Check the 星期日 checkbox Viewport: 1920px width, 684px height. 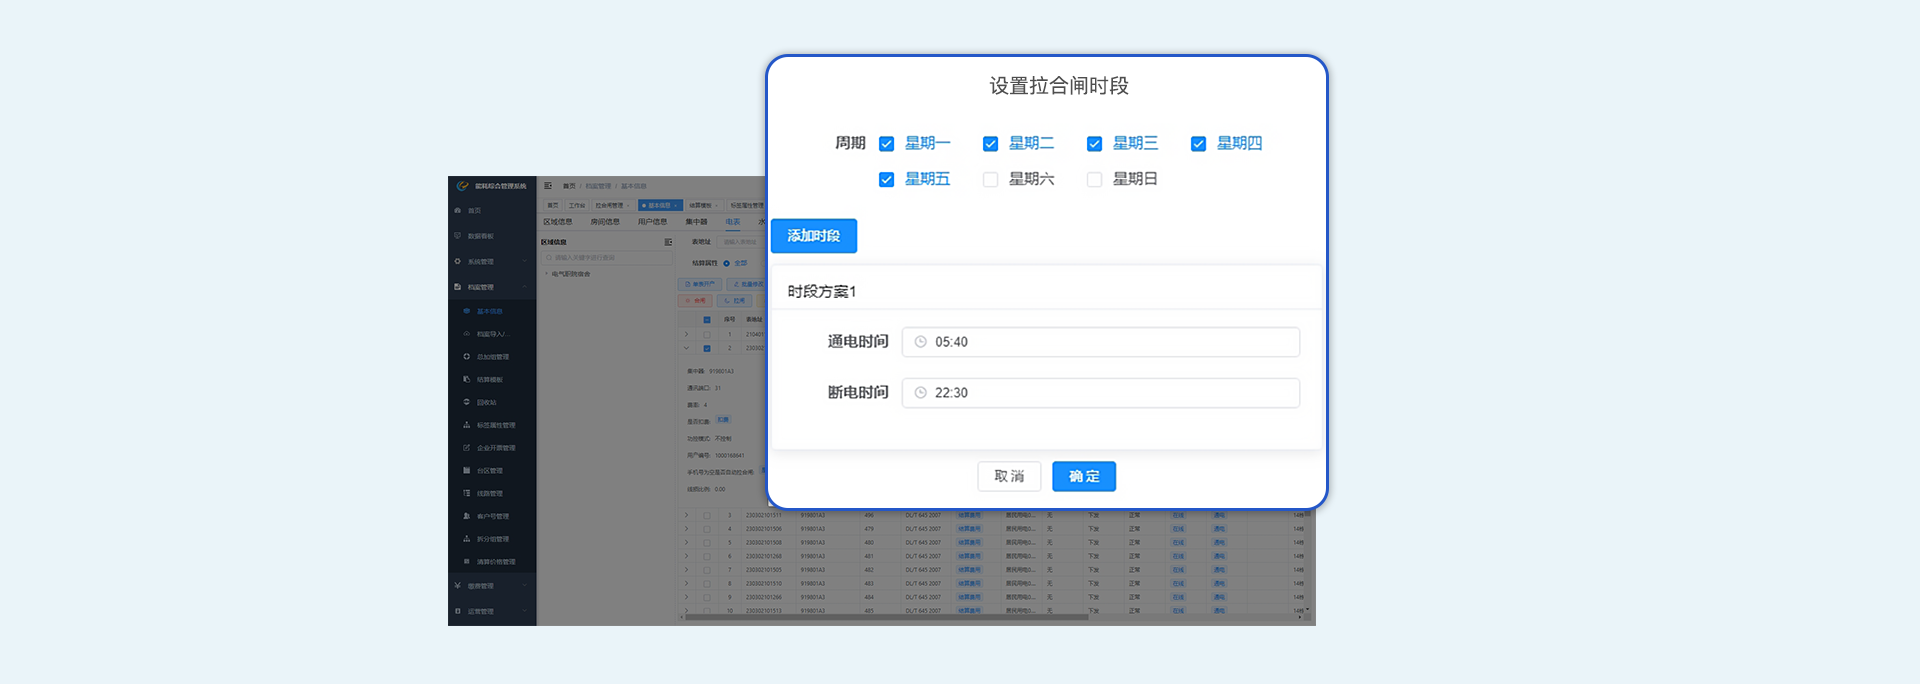pyautogui.click(x=1094, y=180)
